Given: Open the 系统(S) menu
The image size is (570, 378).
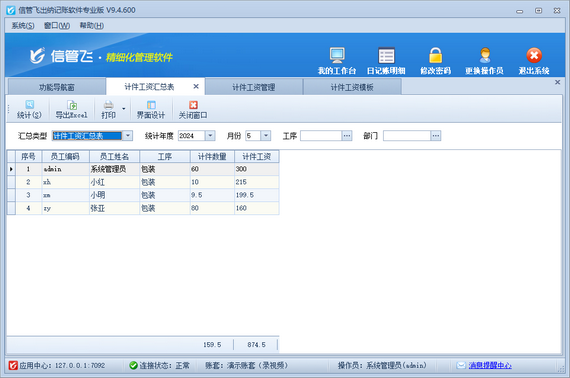Looking at the screenshot, I should coord(23,25).
